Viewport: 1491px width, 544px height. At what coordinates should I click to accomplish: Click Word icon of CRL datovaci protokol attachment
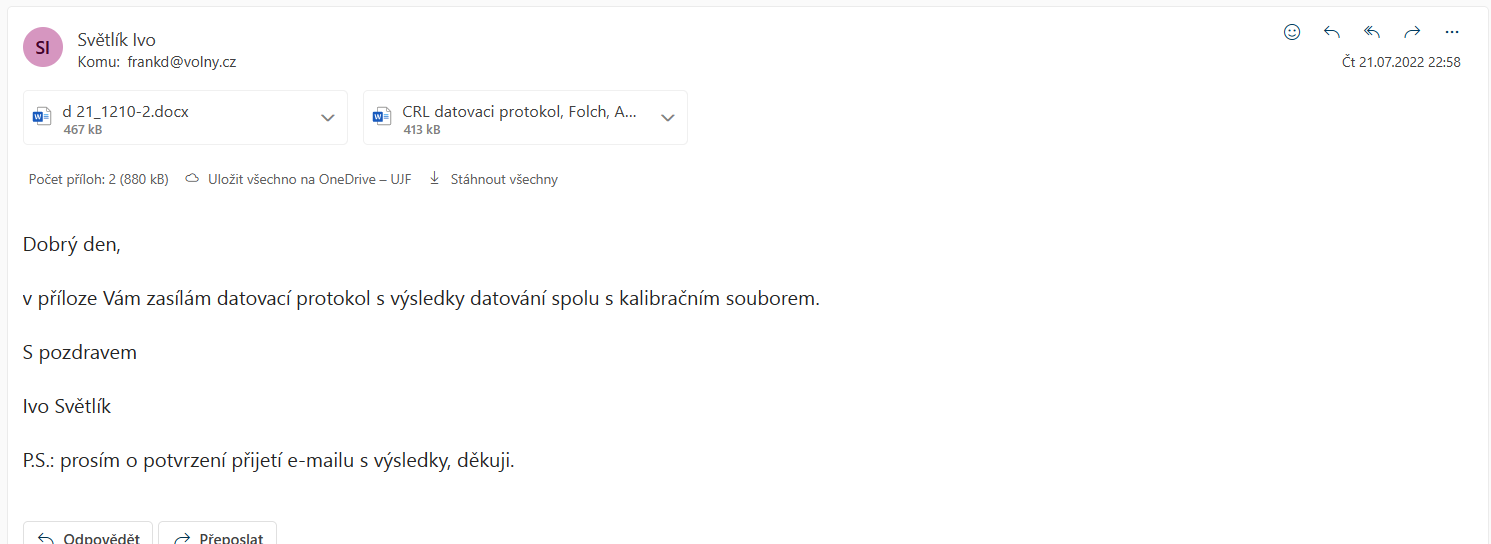tap(382, 118)
